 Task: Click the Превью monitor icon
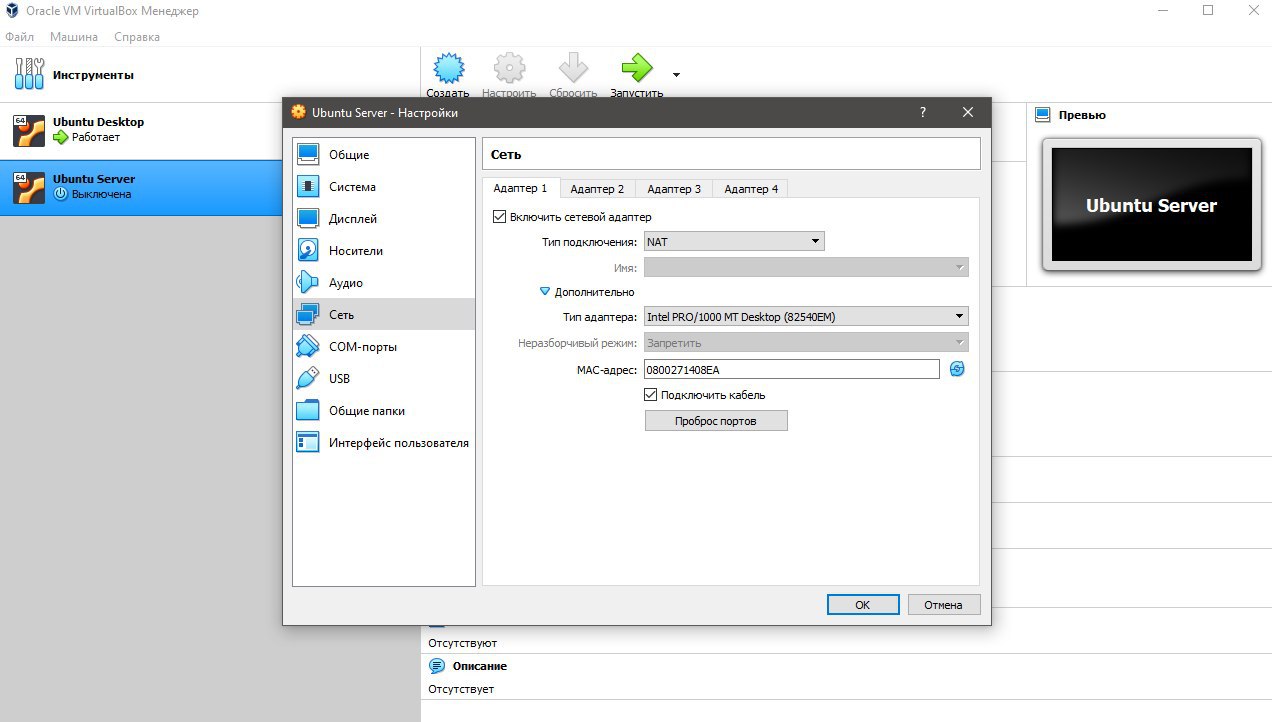pyautogui.click(x=1043, y=115)
